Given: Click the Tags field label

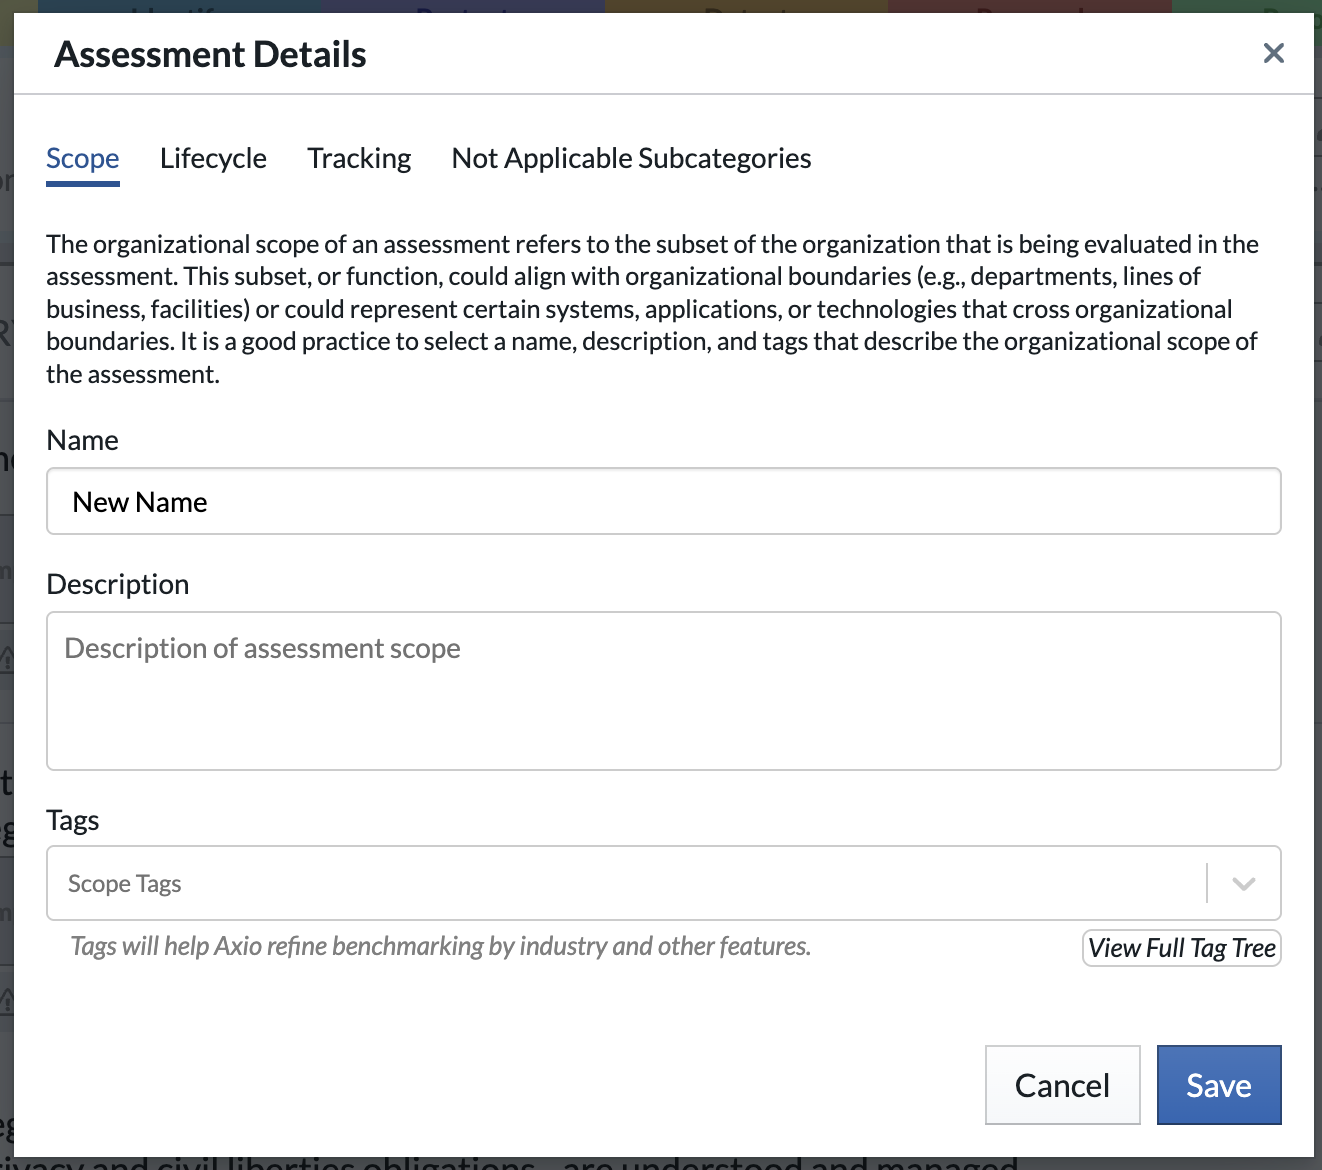Looking at the screenshot, I should point(73,820).
